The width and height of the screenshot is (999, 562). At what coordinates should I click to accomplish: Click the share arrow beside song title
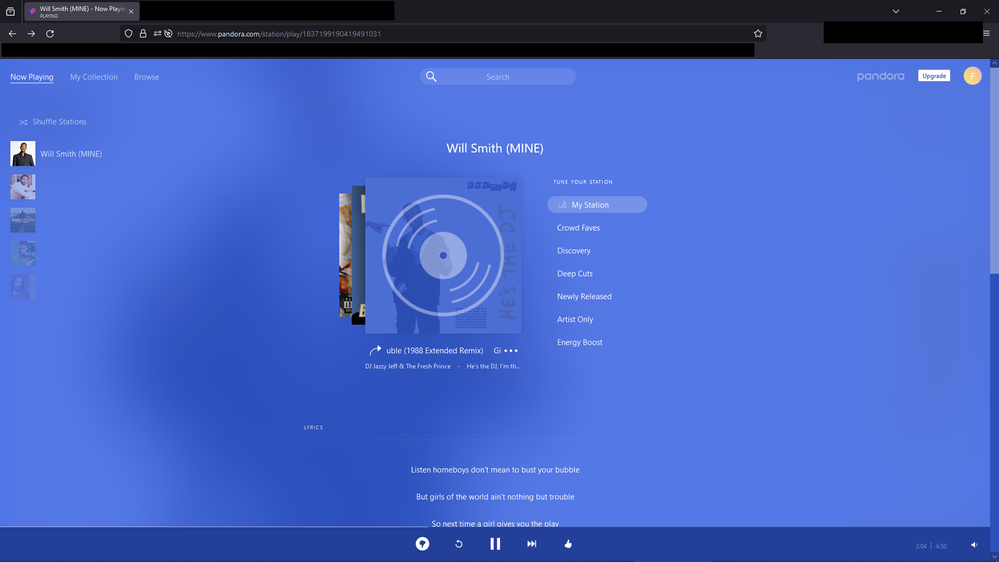pos(375,351)
